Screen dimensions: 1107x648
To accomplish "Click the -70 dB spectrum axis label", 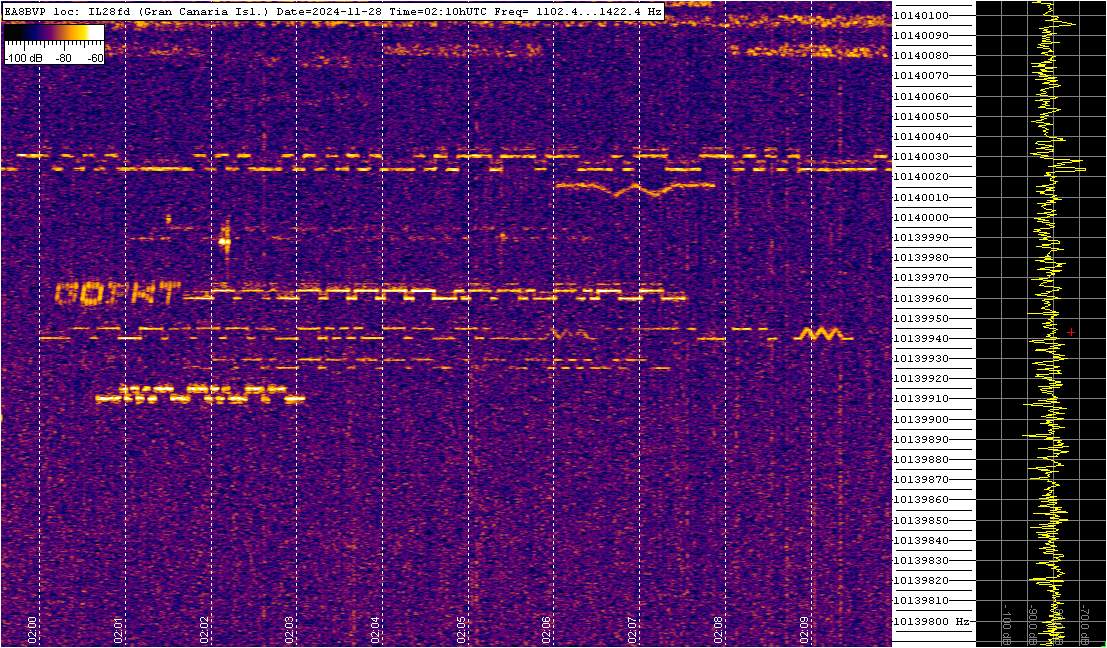I will click(1086, 623).
